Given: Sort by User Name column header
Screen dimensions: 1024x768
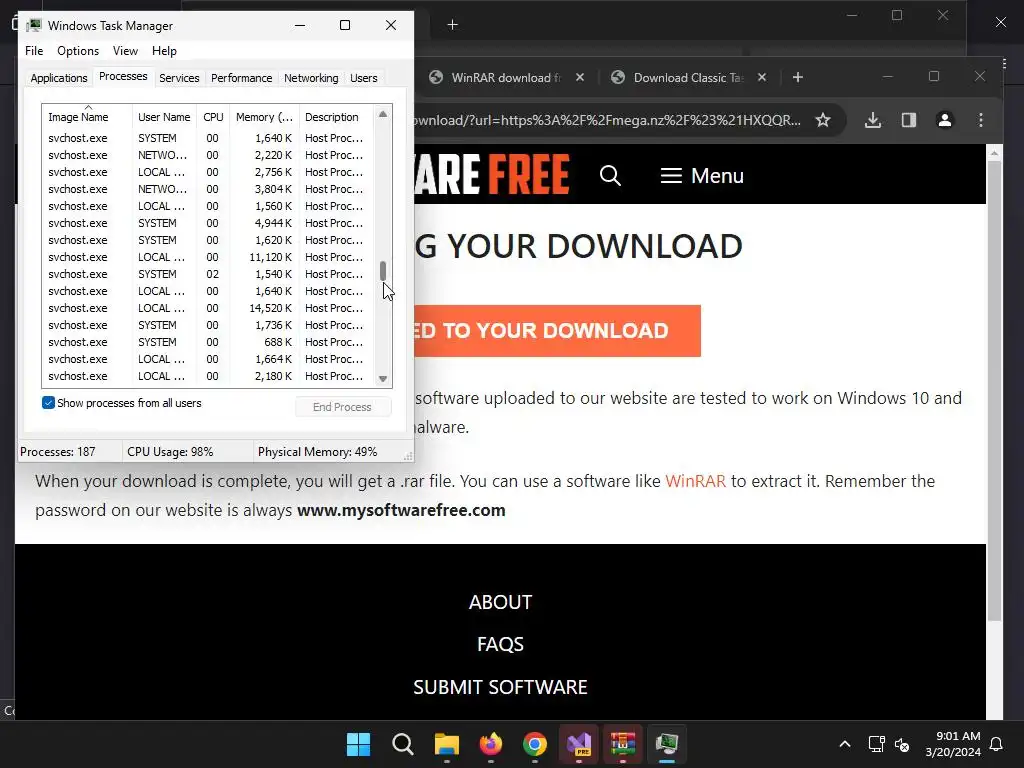Looking at the screenshot, I should tap(164, 117).
